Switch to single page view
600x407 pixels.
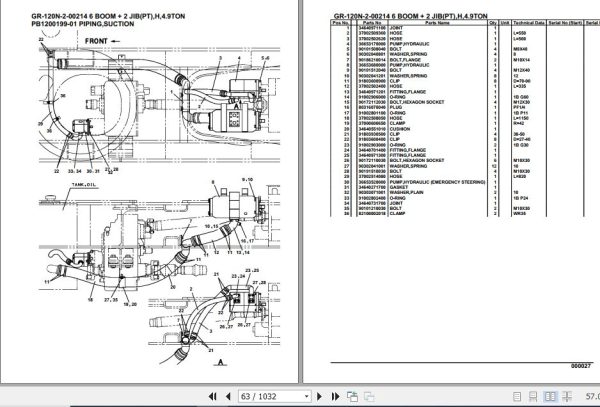coord(517,397)
